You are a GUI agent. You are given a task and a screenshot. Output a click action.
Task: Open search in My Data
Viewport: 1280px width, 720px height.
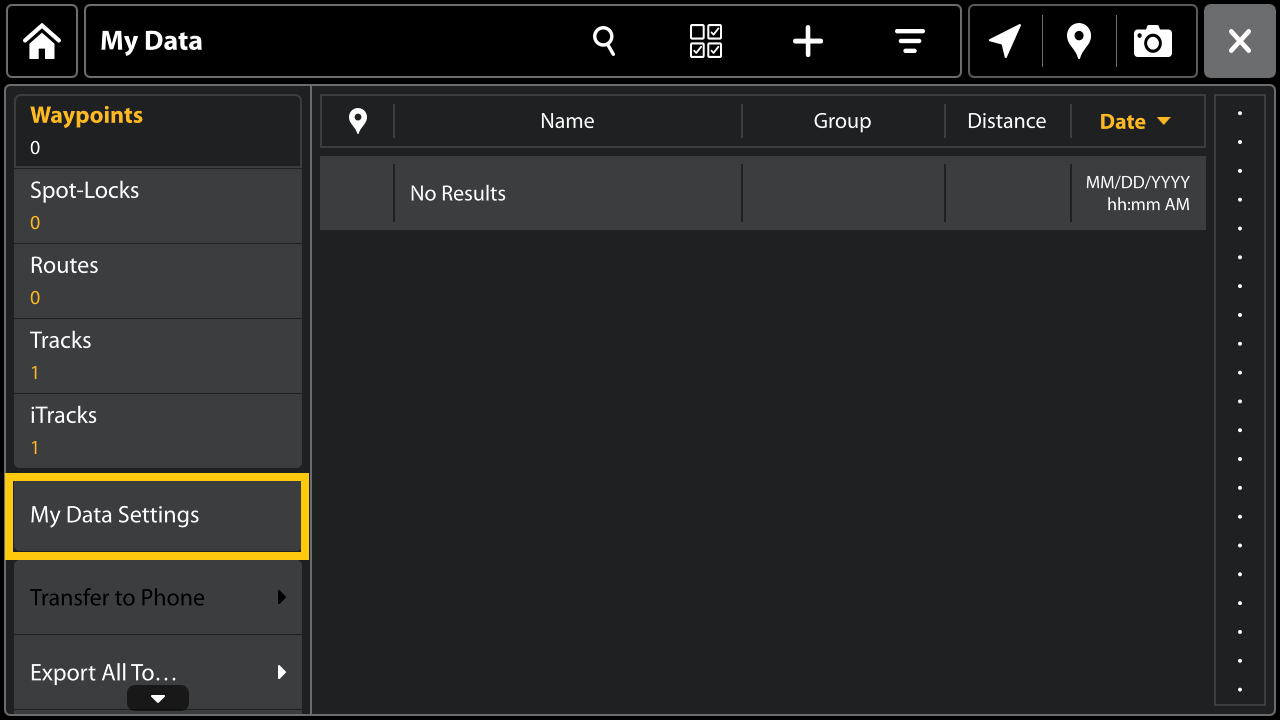604,41
